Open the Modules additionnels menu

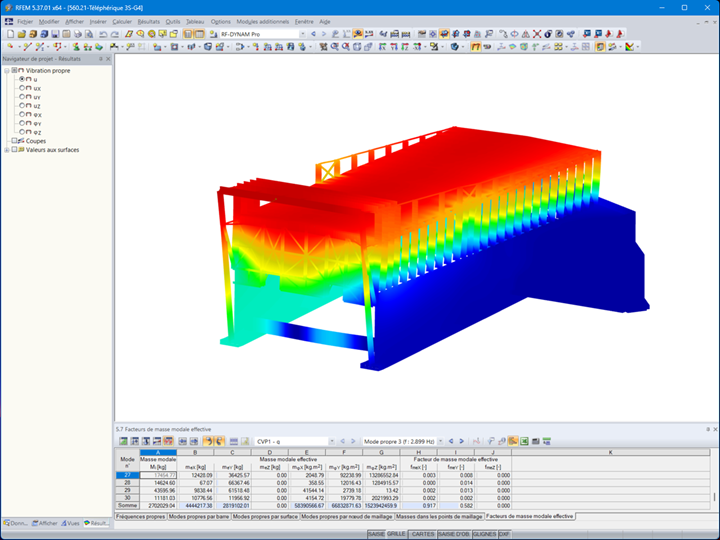263,22
